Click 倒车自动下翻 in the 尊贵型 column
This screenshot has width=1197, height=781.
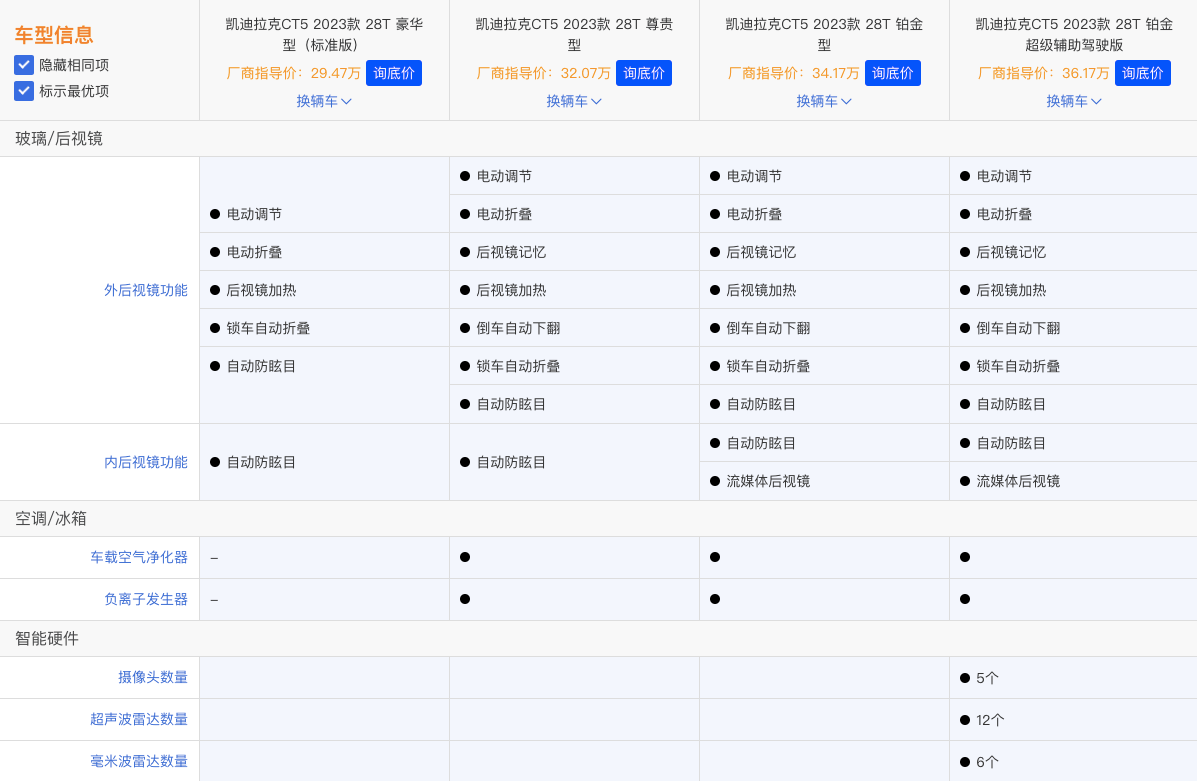[518, 328]
